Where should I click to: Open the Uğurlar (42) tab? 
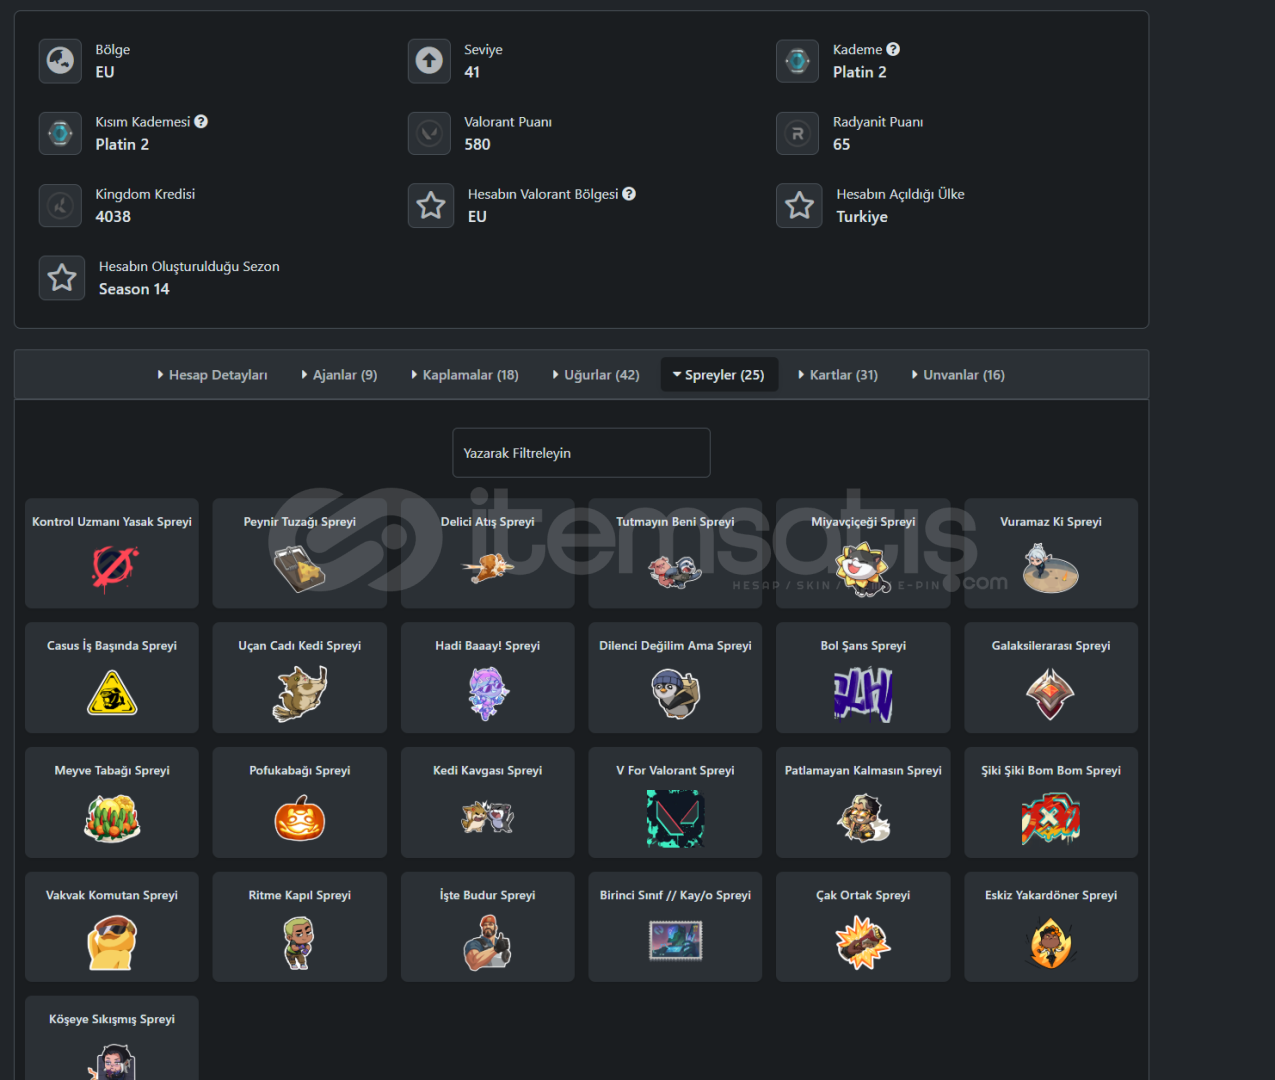tap(596, 375)
